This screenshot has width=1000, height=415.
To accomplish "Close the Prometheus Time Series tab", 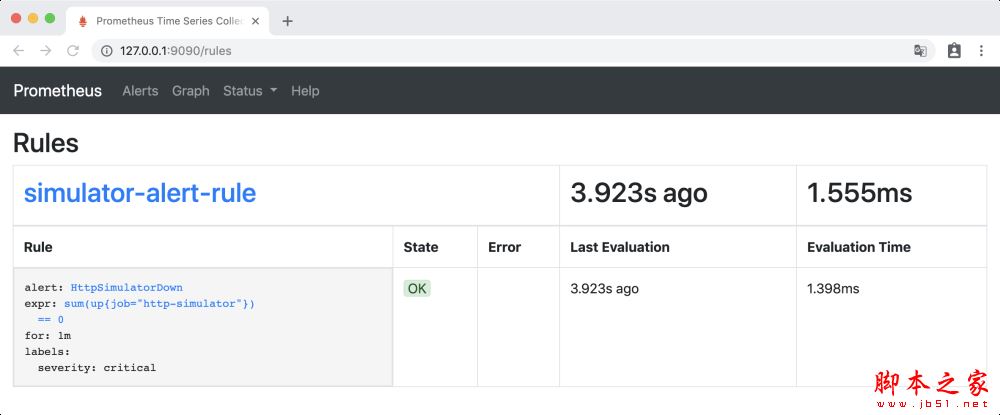I will click(254, 21).
